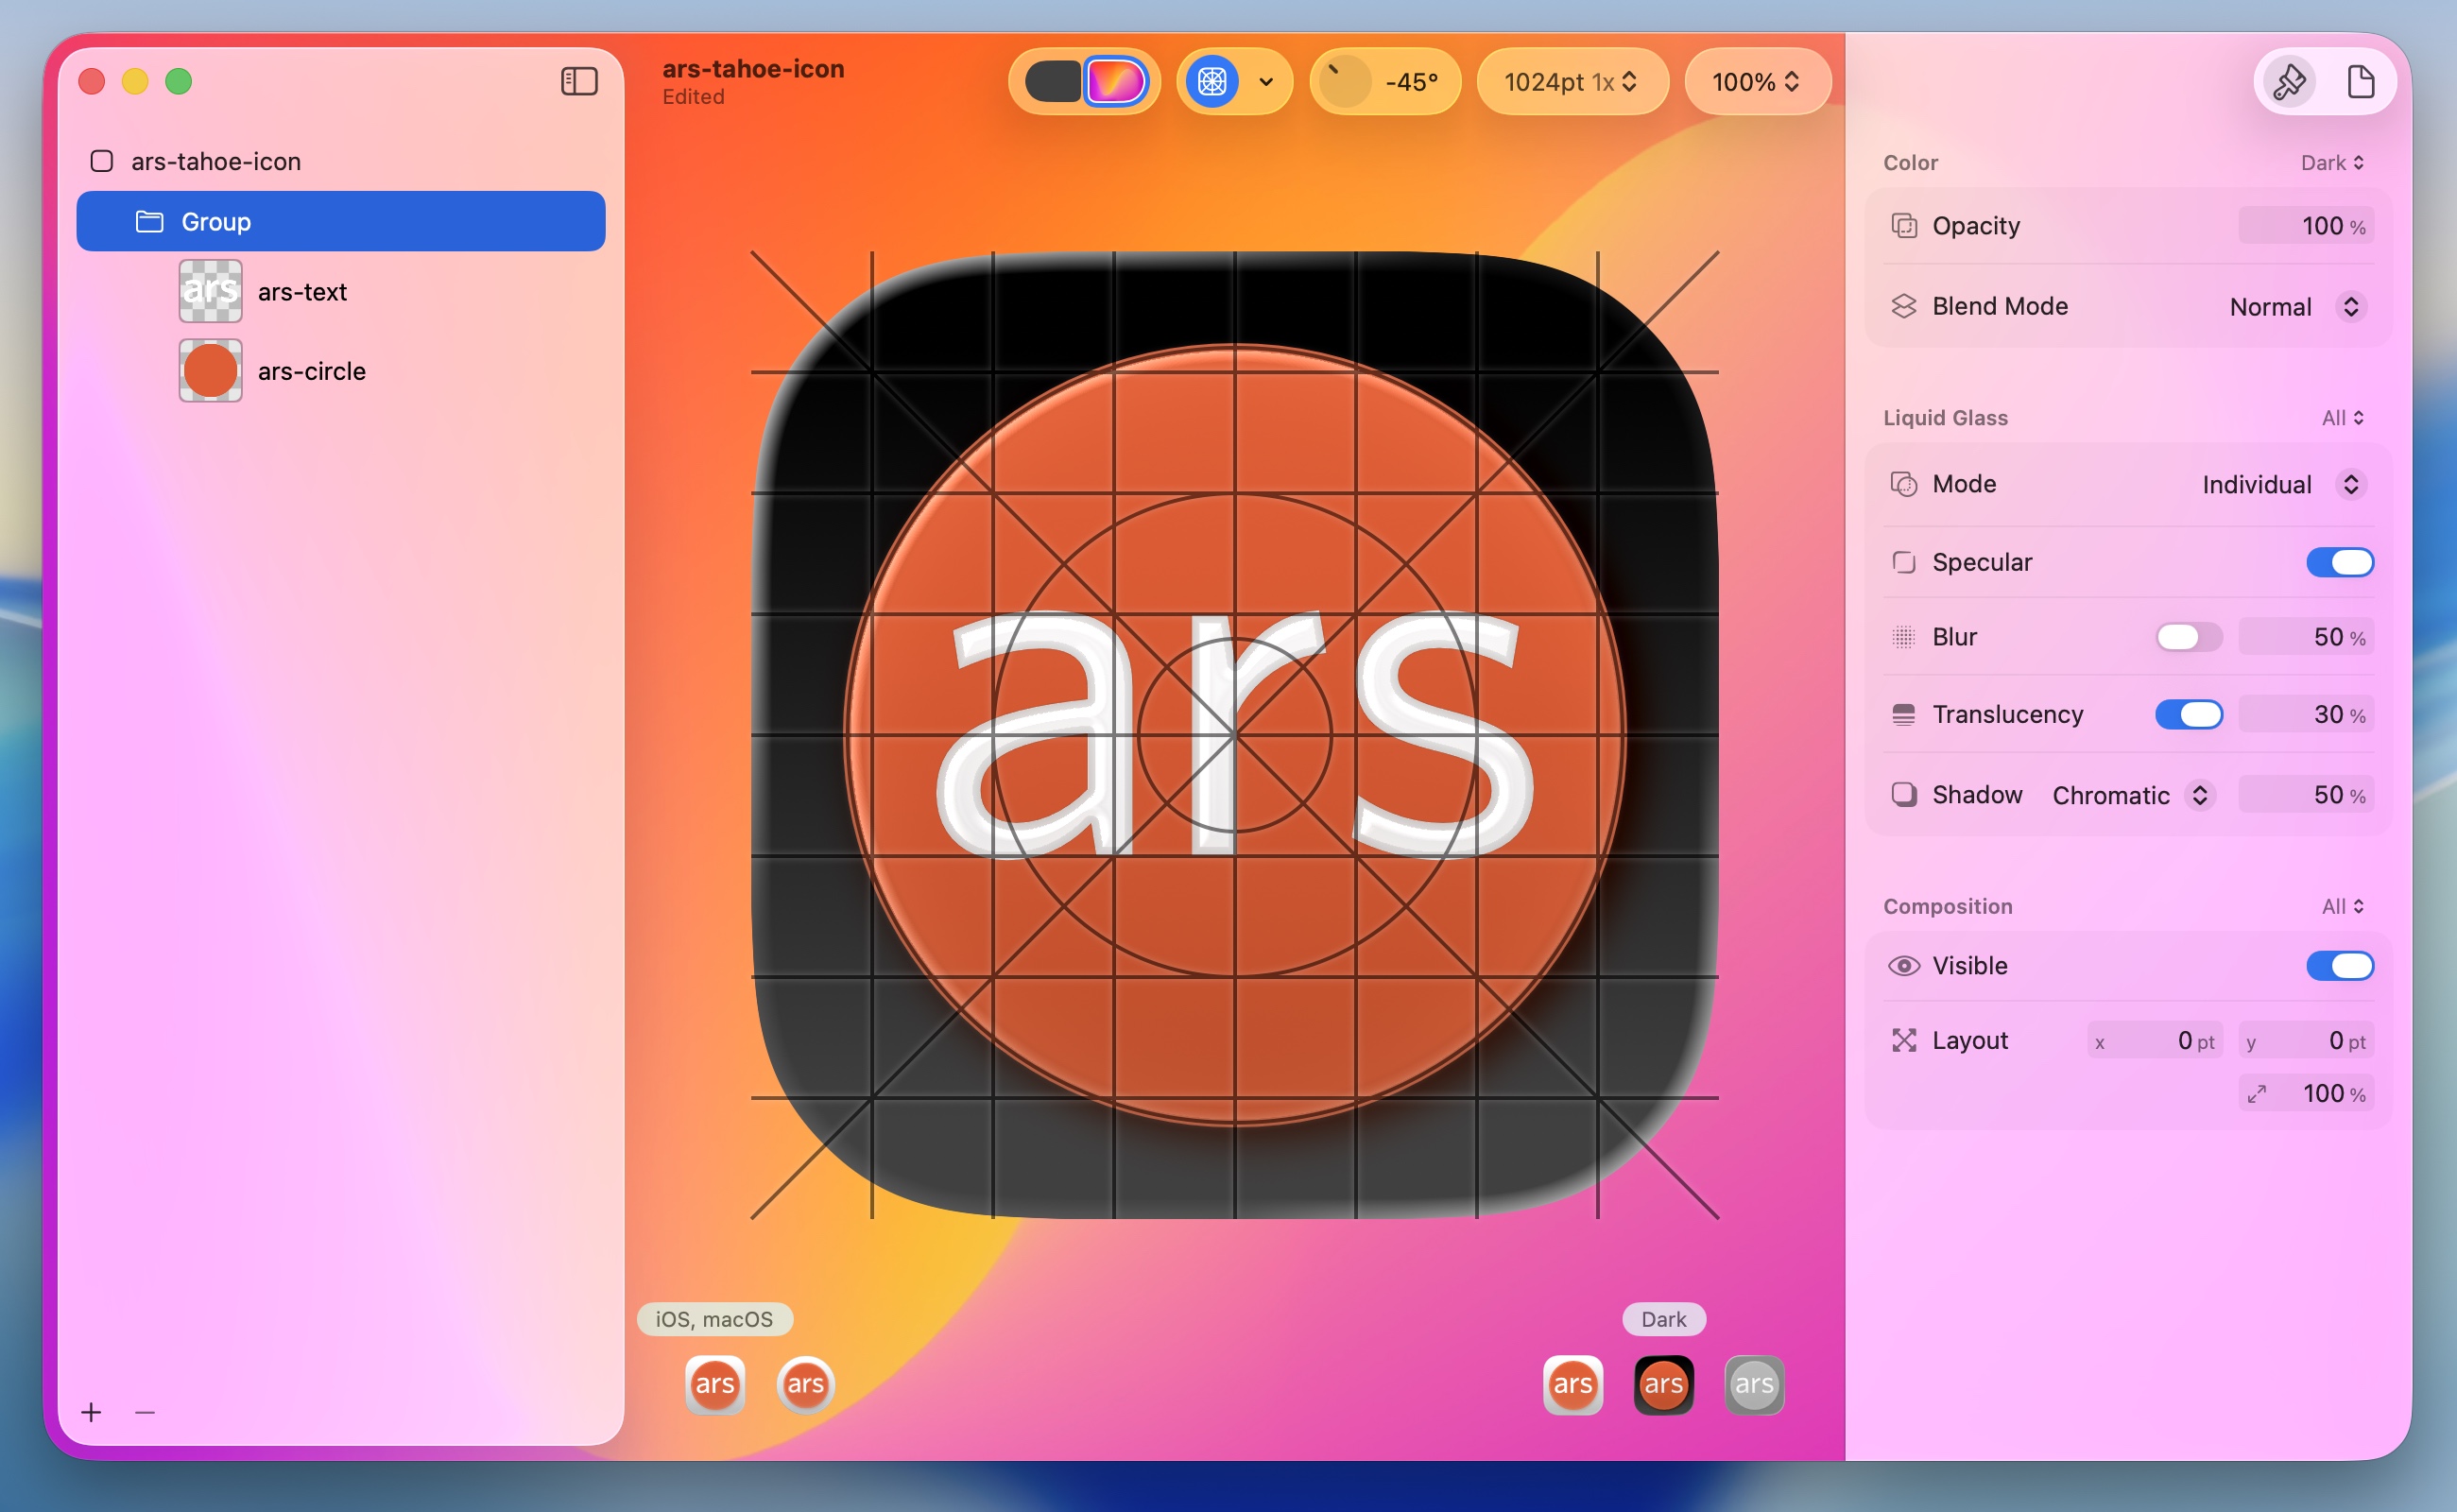Select the colorful gradient background swatch
Viewport: 2457px width, 1512px height.
[x=1115, y=81]
